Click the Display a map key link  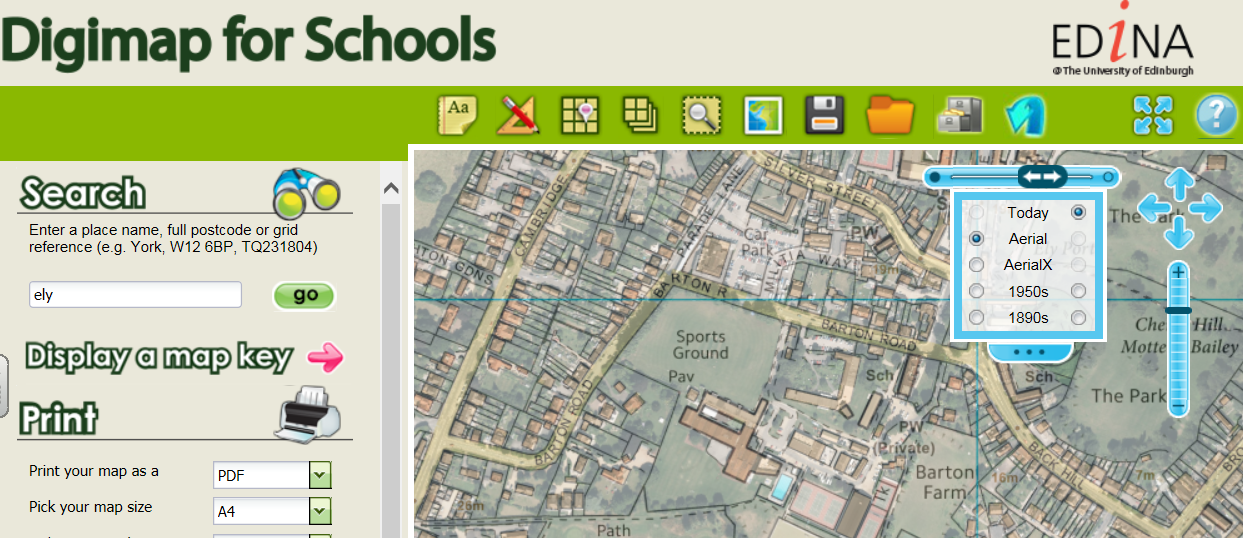point(159,357)
